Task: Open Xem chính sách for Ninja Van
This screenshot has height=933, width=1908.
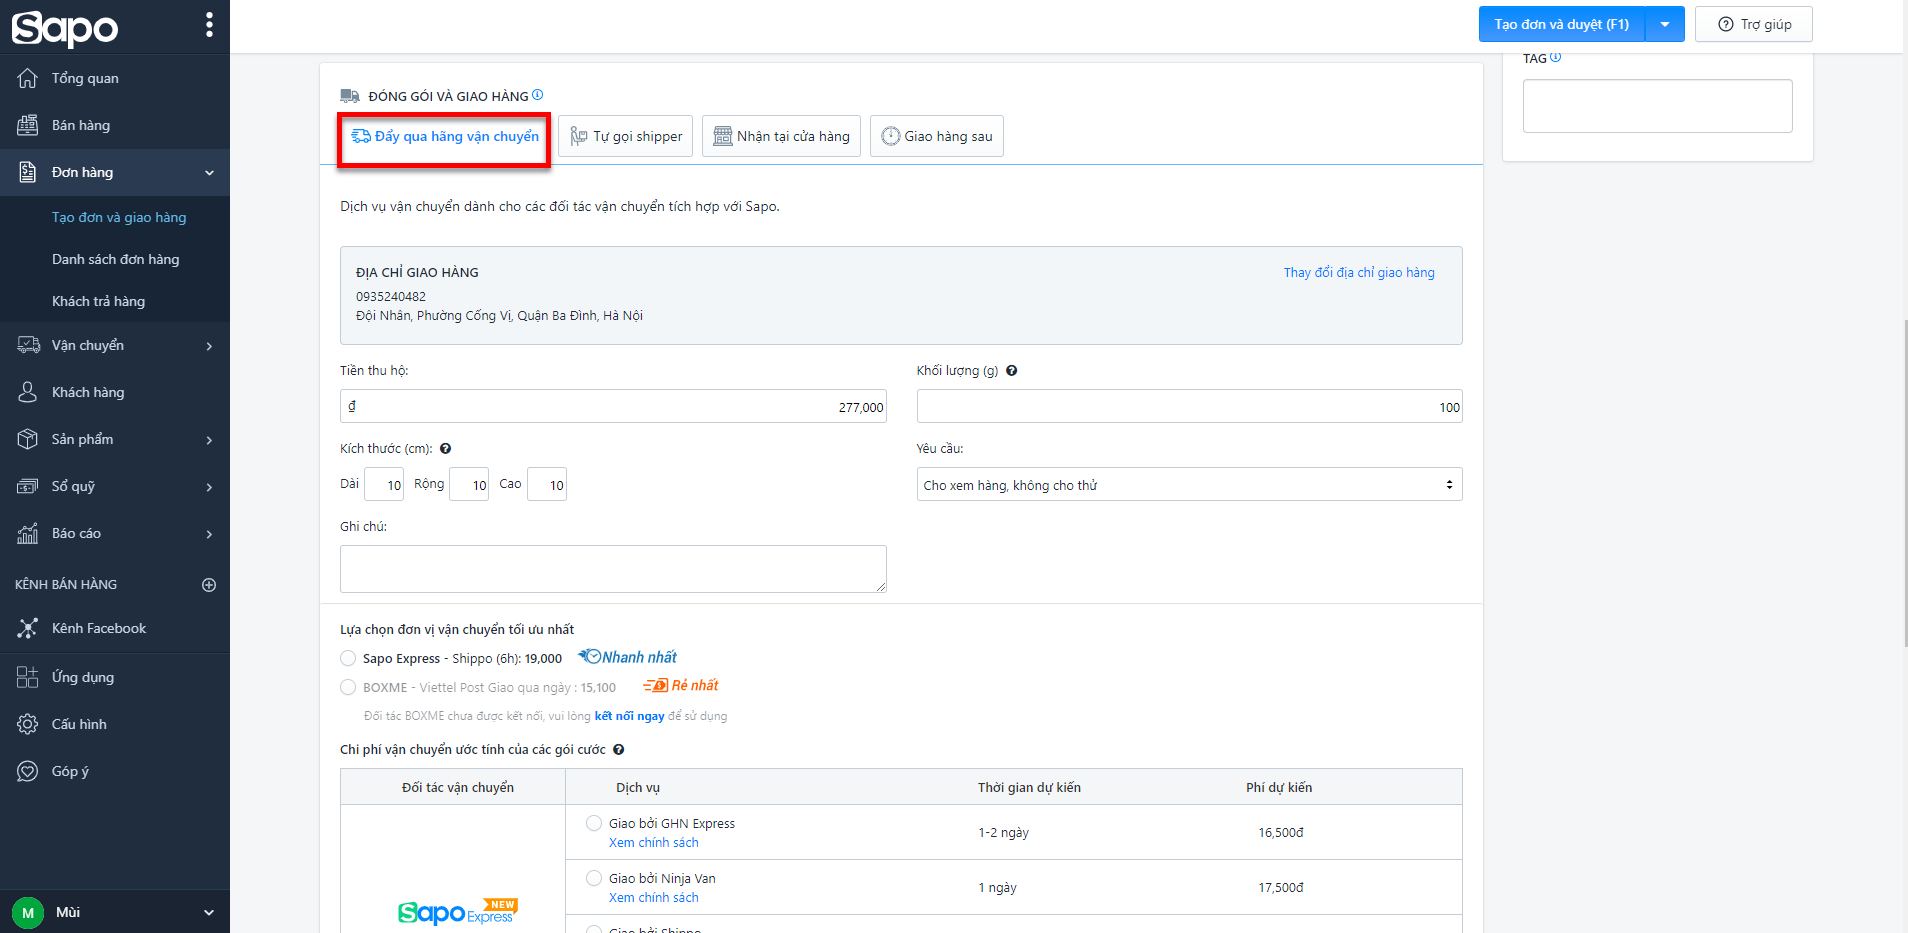Action: pyautogui.click(x=654, y=898)
